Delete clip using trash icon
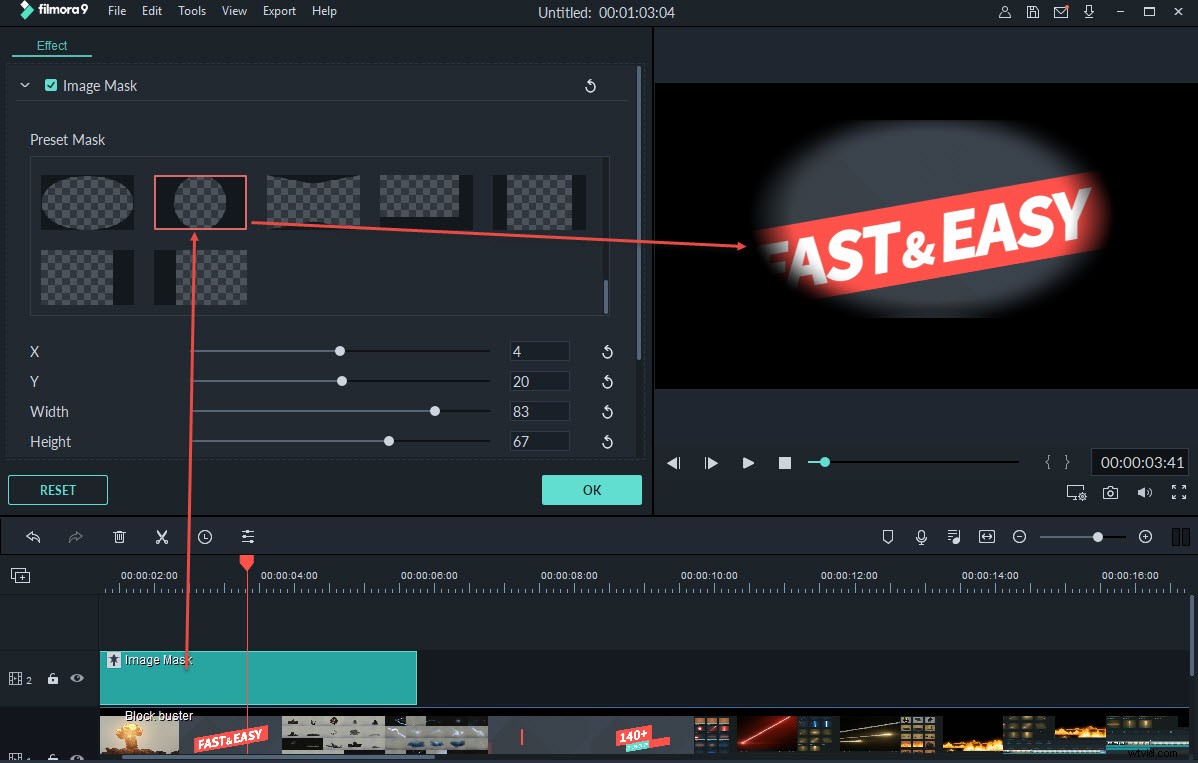 119,537
